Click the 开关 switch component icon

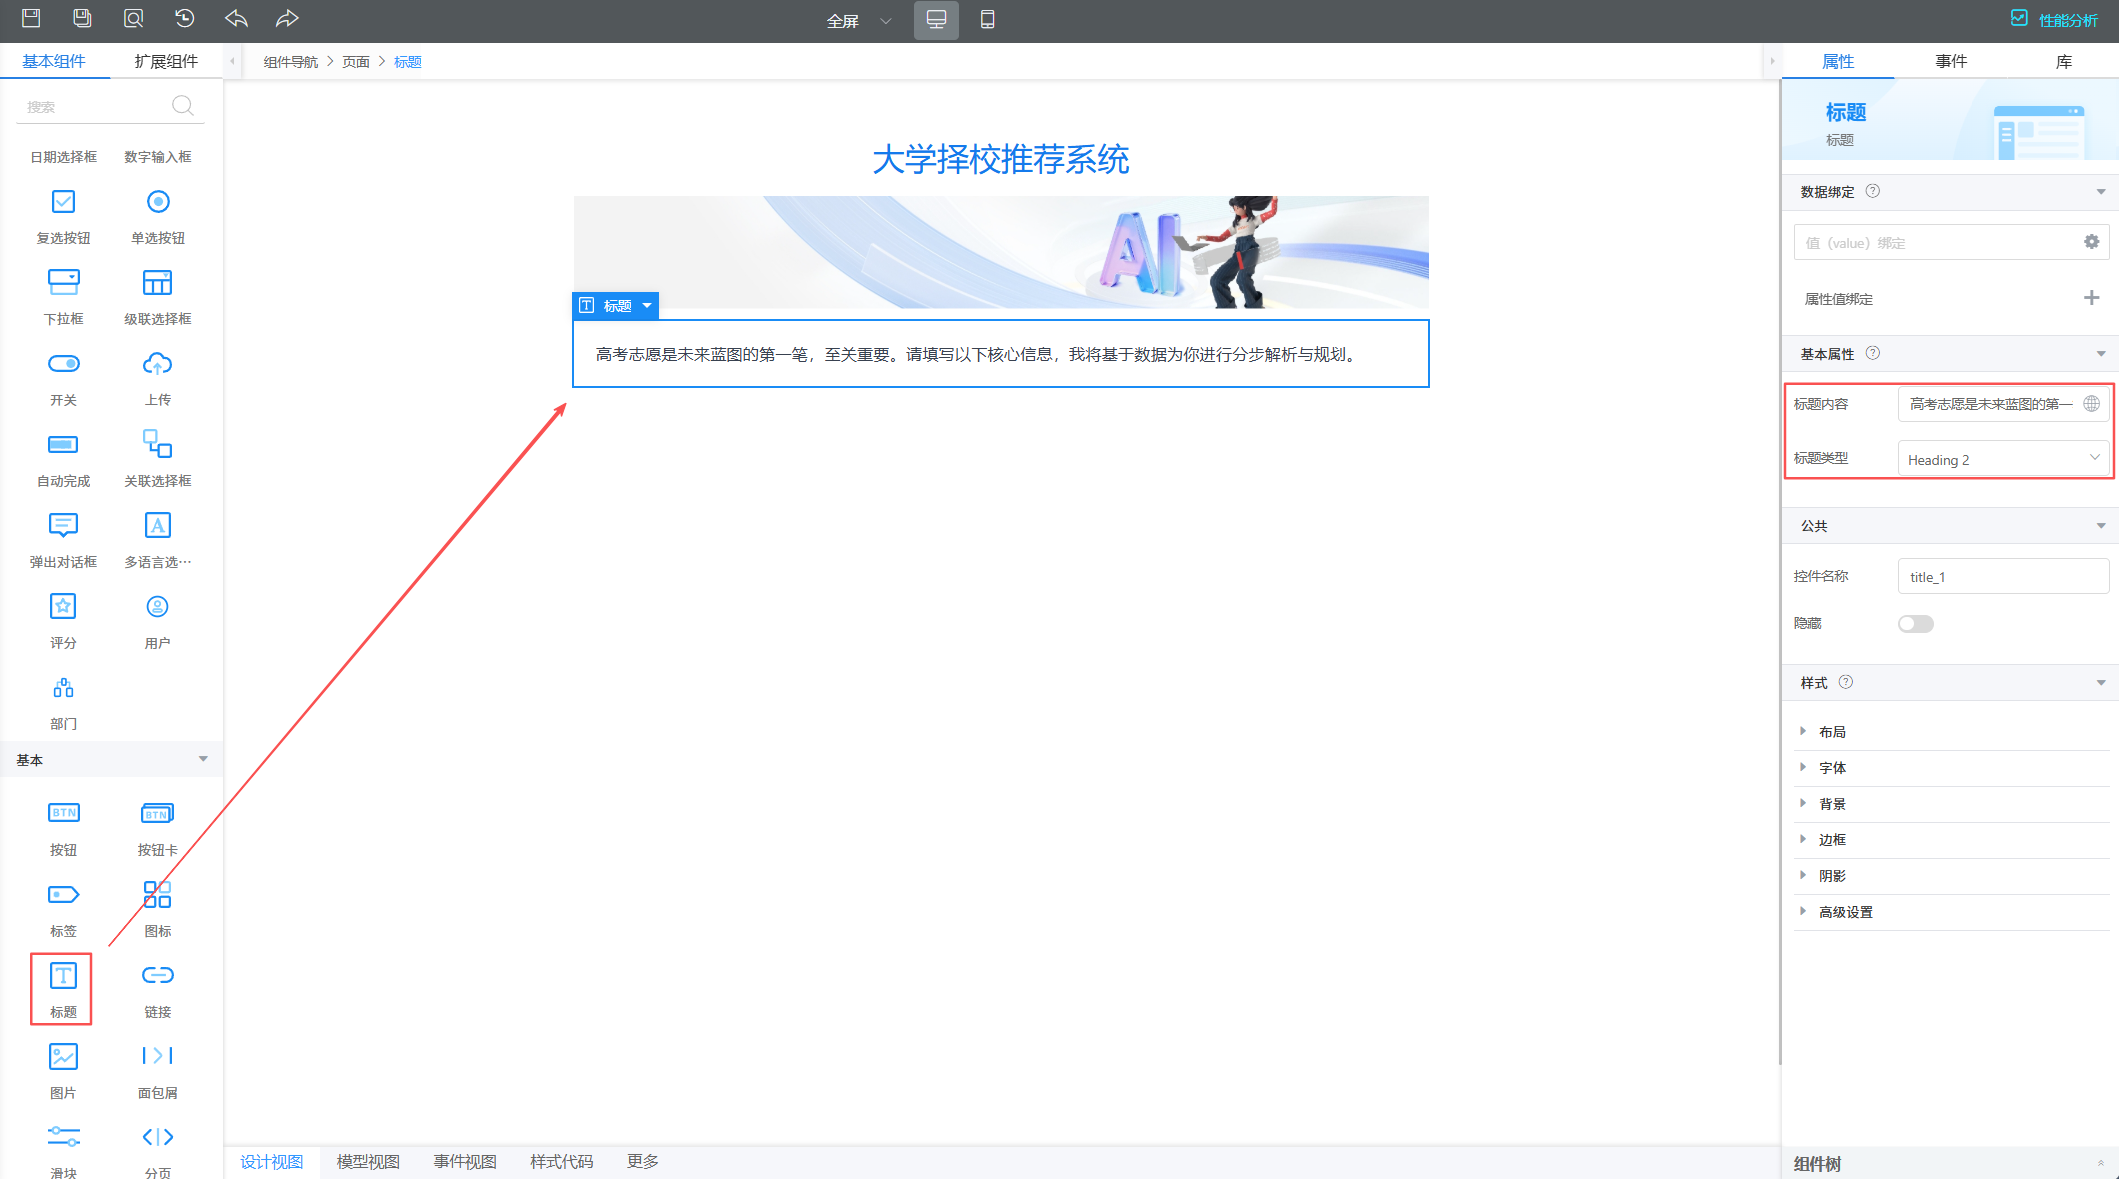point(63,365)
